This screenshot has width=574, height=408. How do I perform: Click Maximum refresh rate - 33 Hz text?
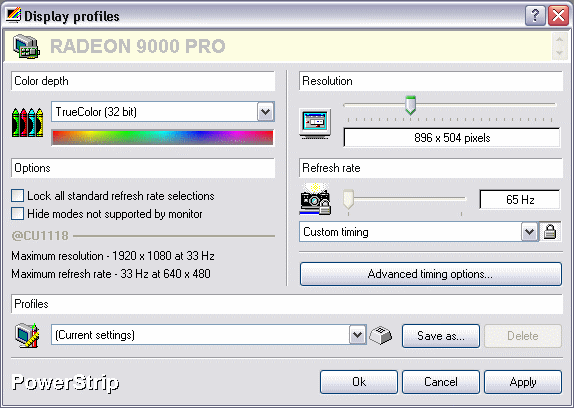coord(111,274)
